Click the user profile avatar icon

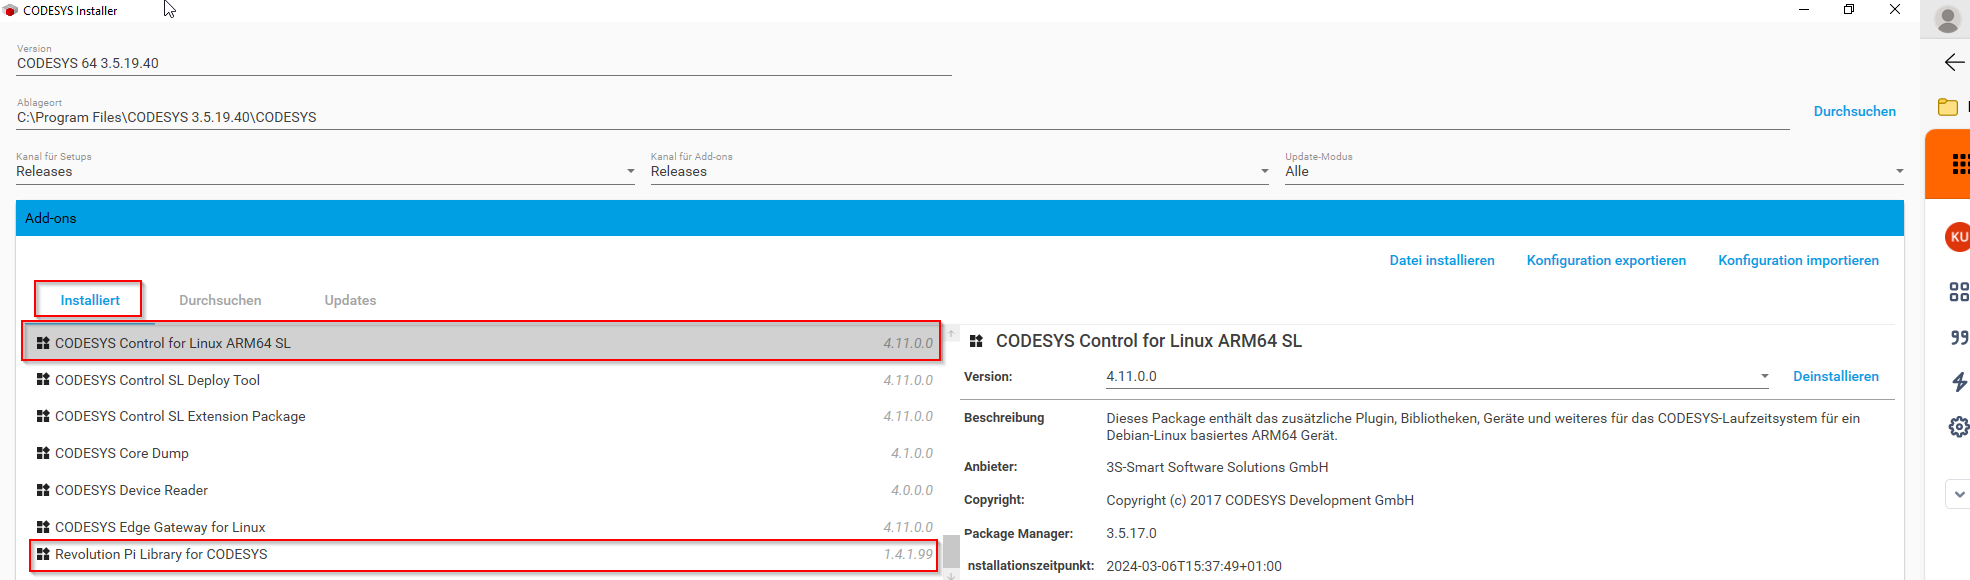pyautogui.click(x=1948, y=19)
